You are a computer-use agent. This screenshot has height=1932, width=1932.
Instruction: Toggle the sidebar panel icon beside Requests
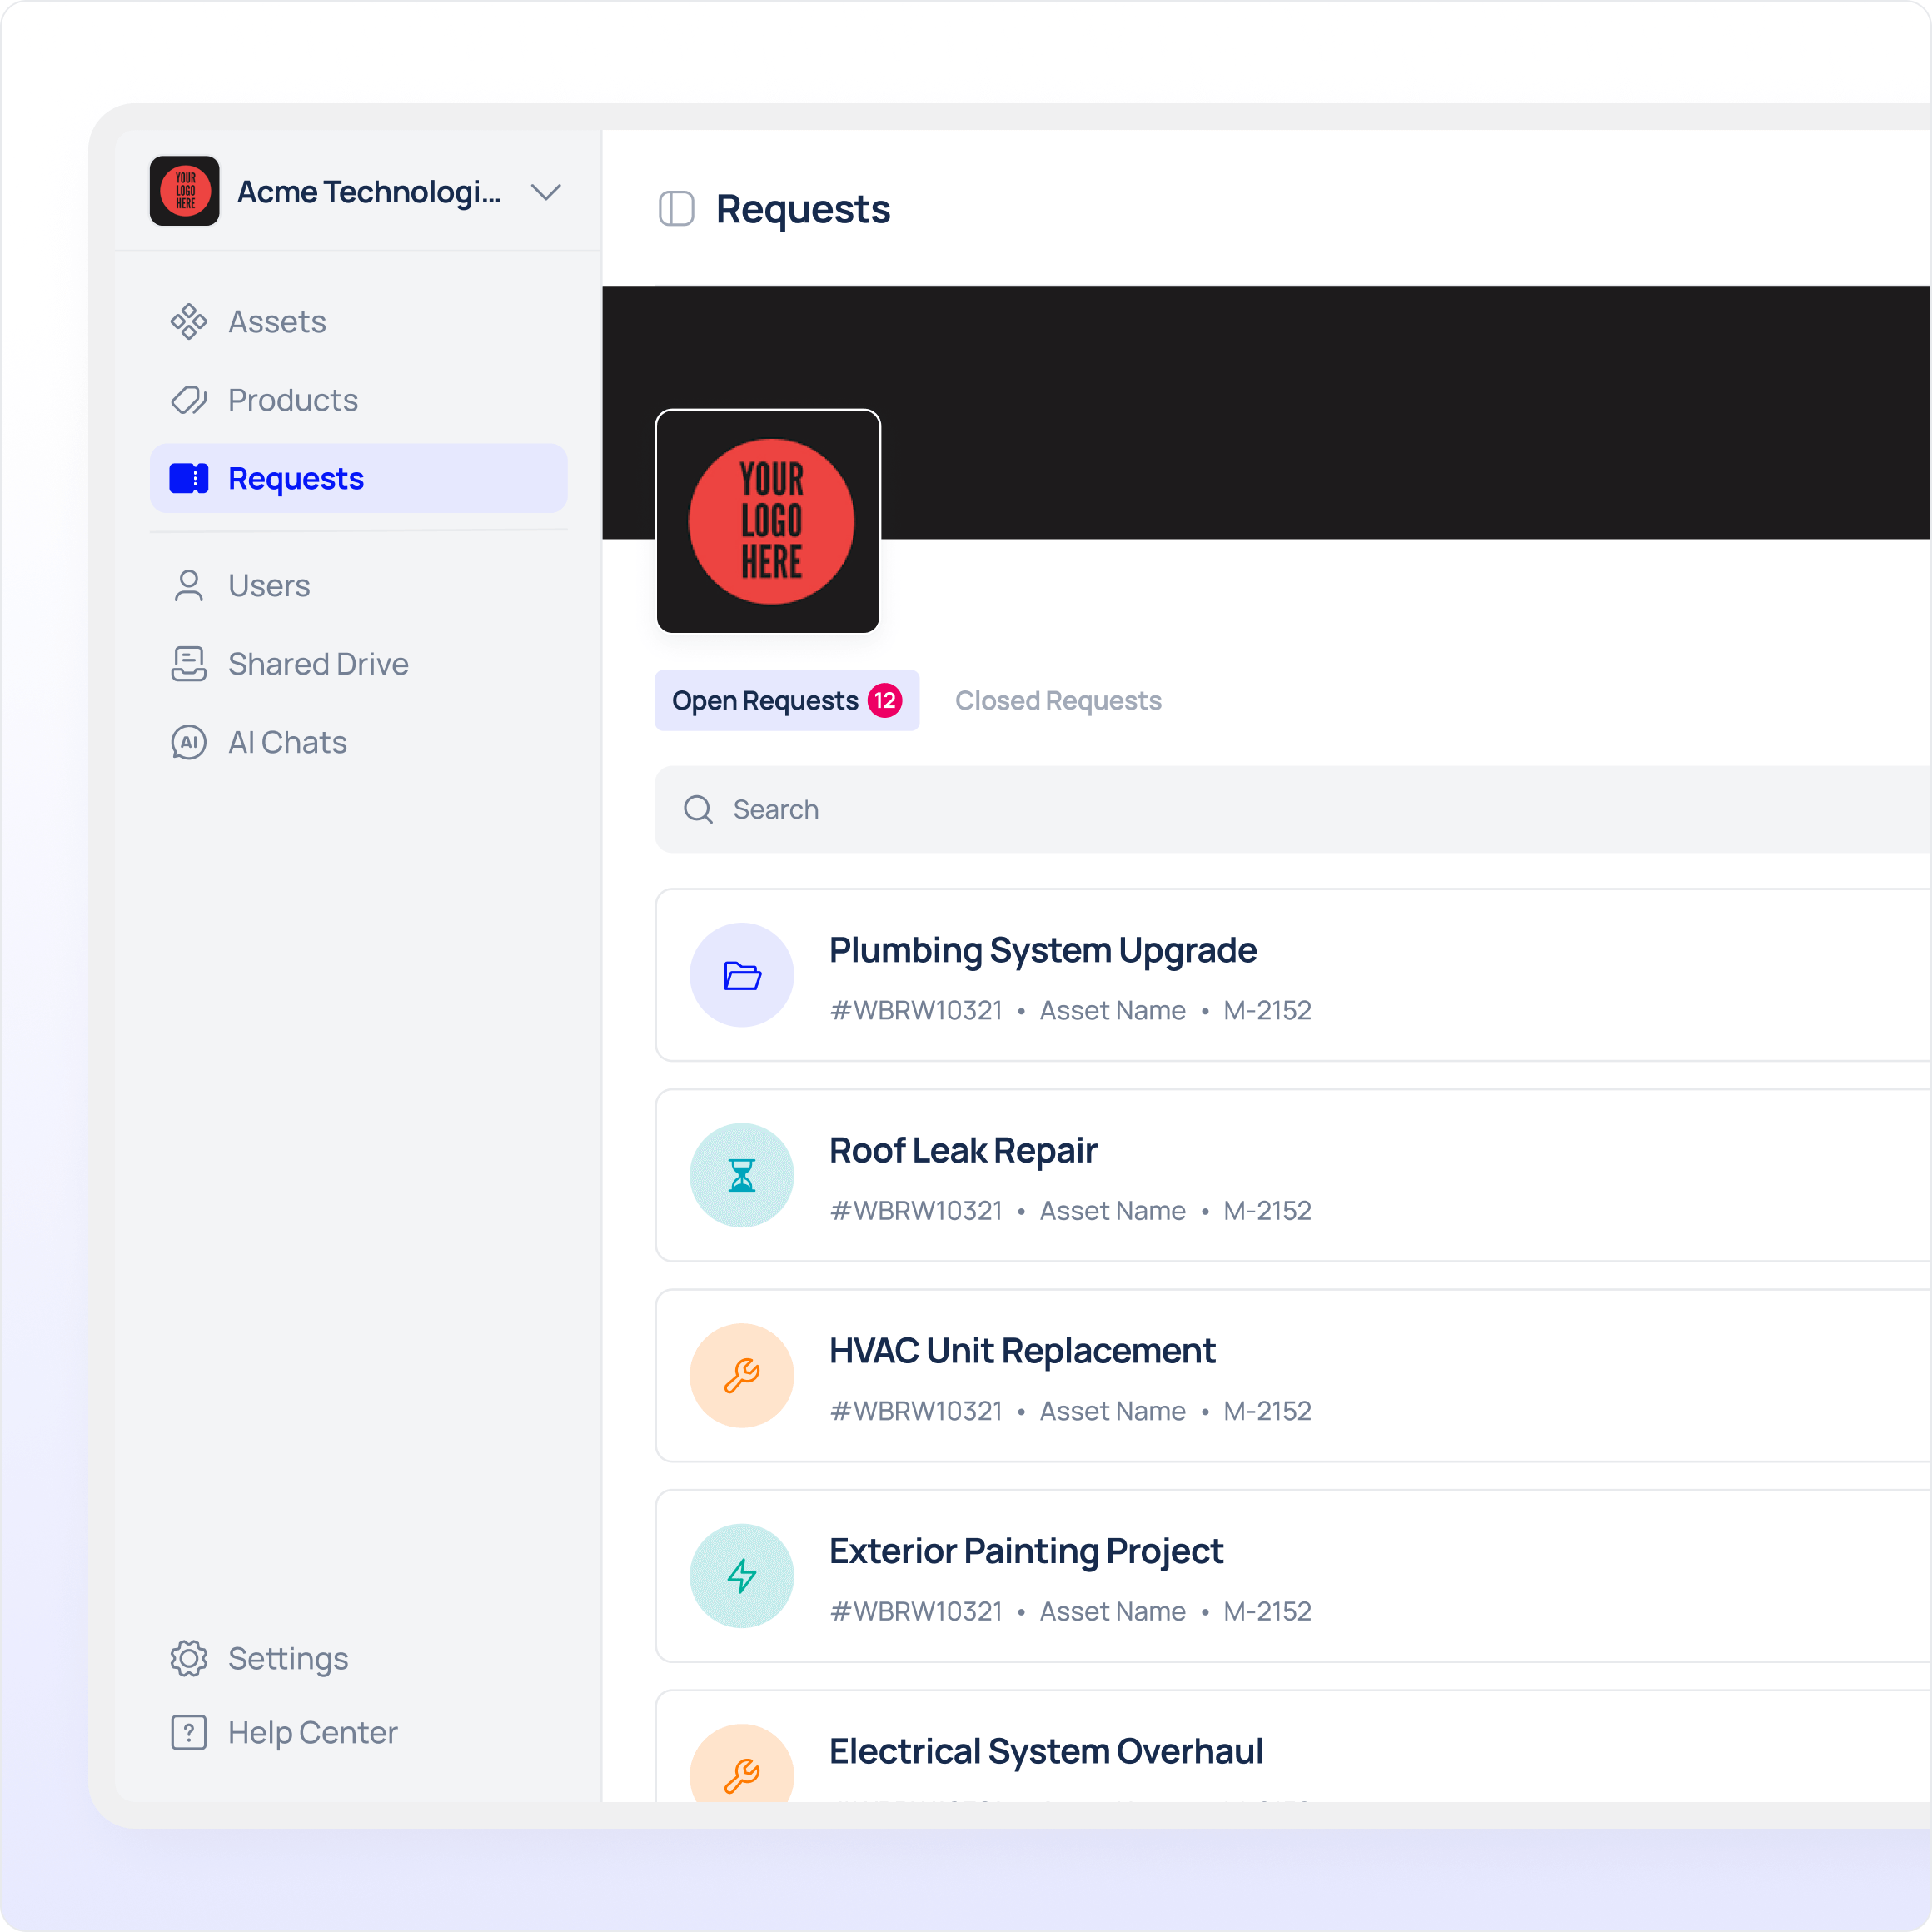pos(676,209)
